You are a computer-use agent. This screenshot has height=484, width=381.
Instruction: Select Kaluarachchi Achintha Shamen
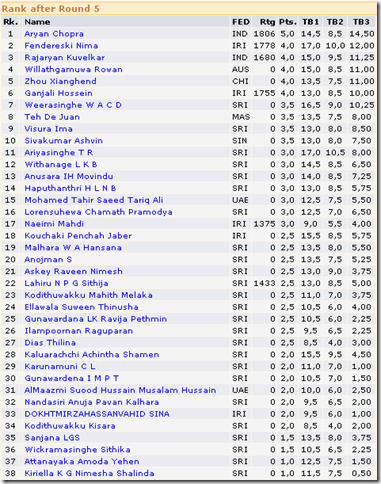point(92,355)
